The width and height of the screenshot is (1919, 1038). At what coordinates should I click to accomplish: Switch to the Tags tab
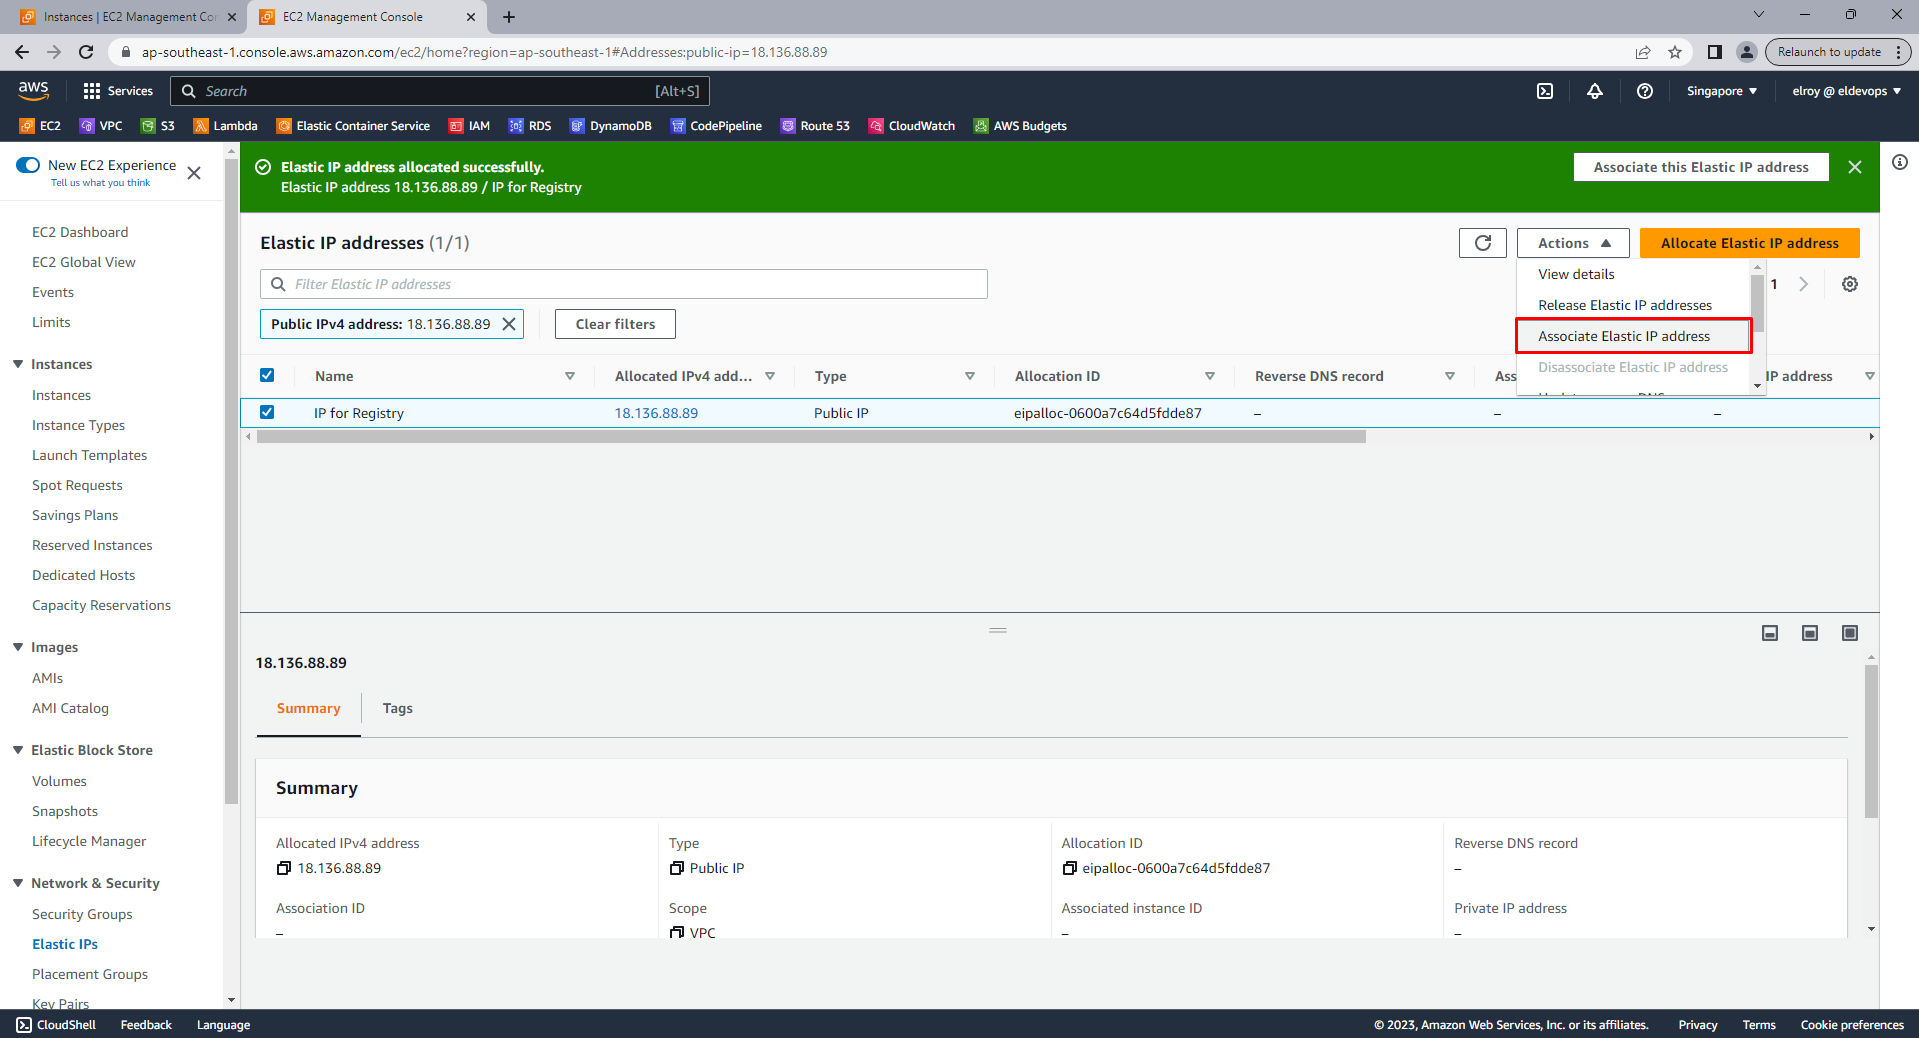[397, 708]
